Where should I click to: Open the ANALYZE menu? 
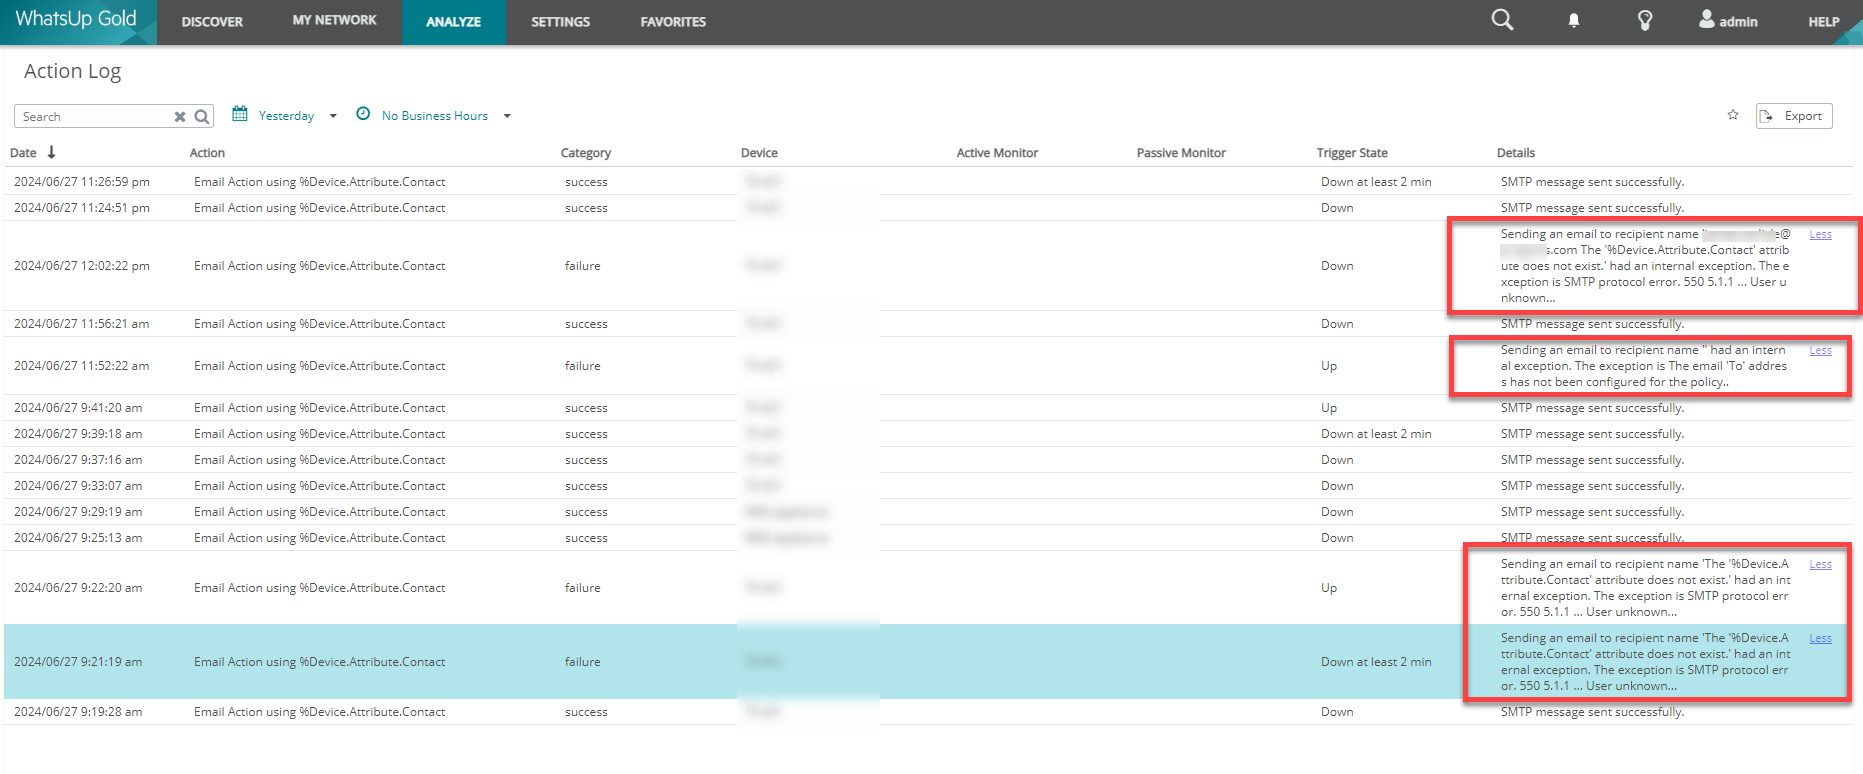coord(453,22)
